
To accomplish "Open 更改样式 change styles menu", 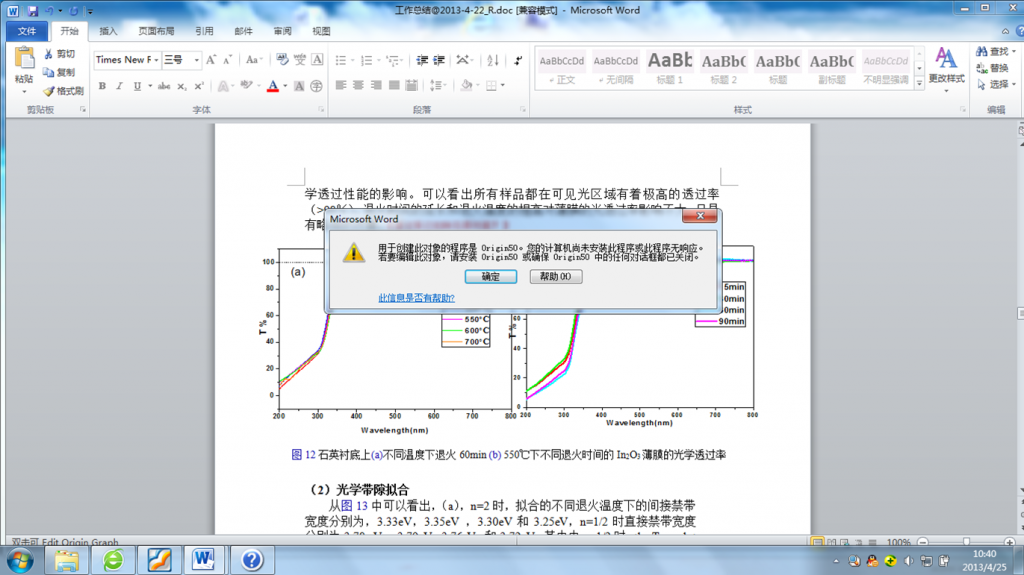I will click(946, 69).
